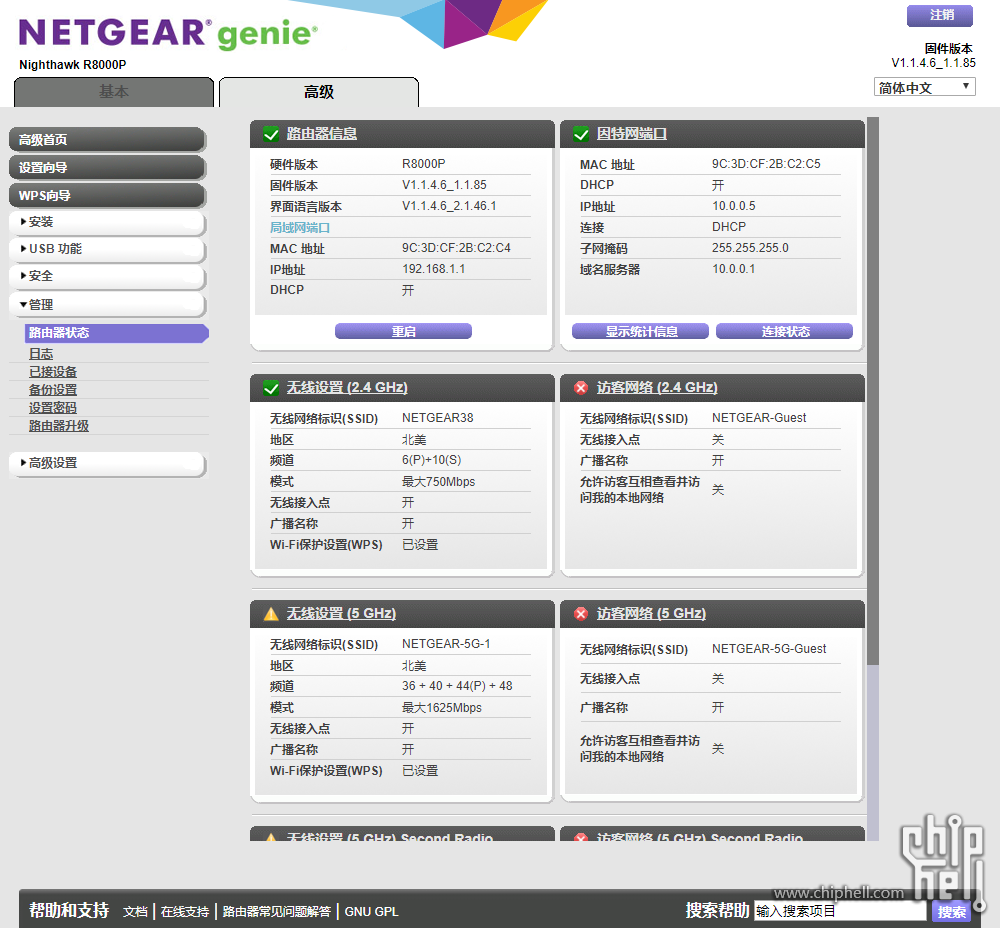
Task: Go to 设置密码
Action: 53,408
